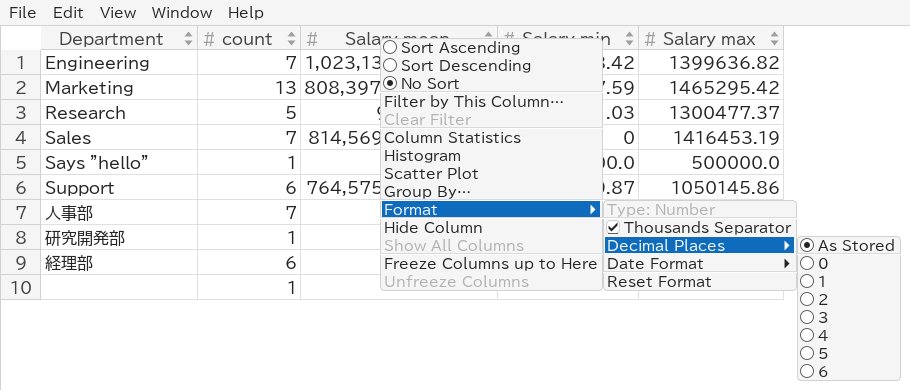Open the File menu
Screen dimensions: 910x390
click(x=23, y=12)
